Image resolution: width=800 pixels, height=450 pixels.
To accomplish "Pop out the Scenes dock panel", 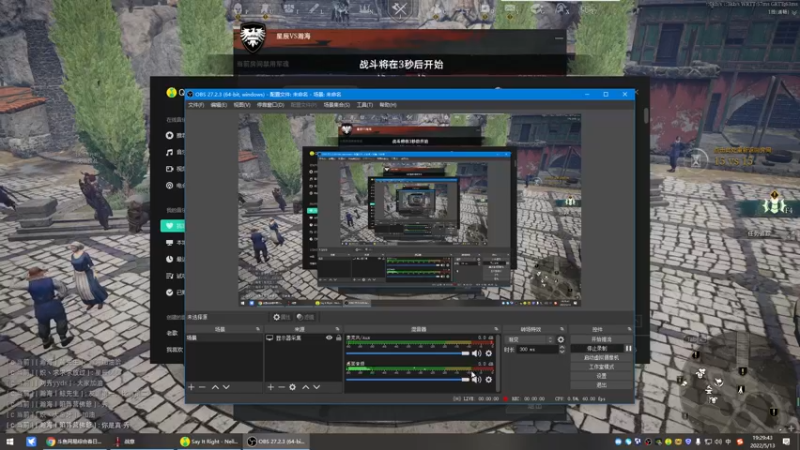I will [x=258, y=329].
